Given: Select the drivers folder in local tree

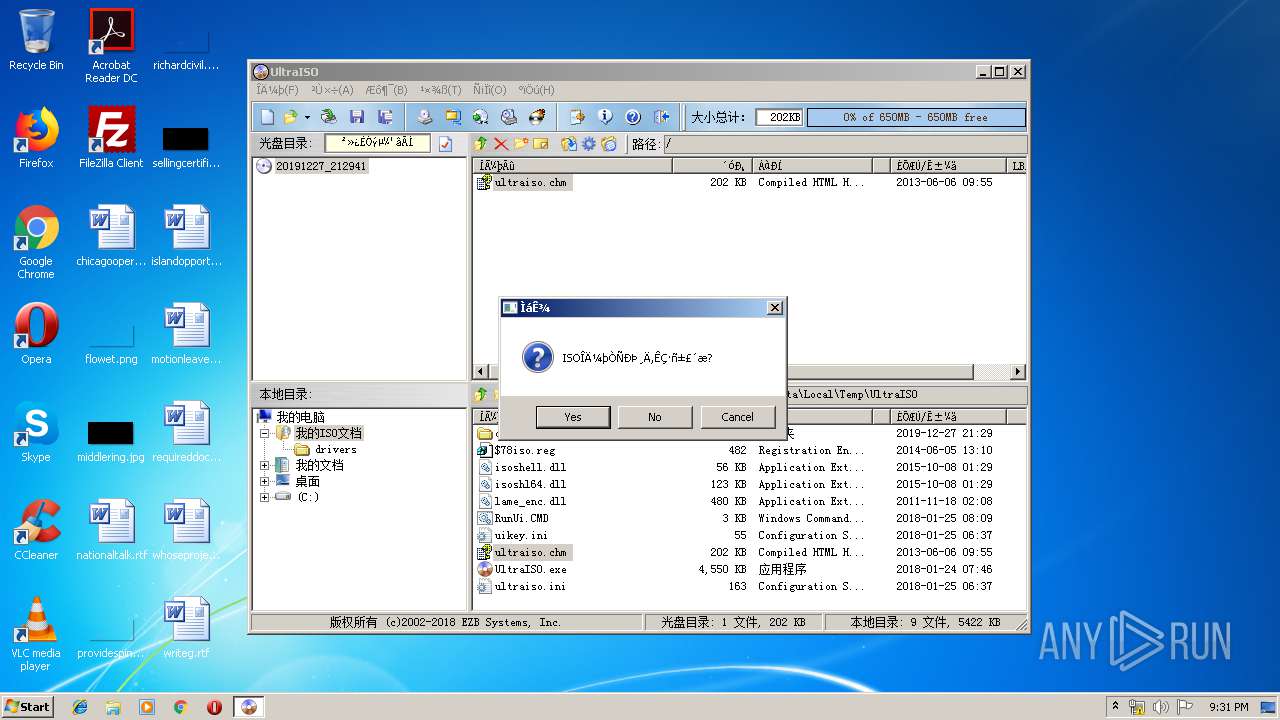Looking at the screenshot, I should 335,449.
